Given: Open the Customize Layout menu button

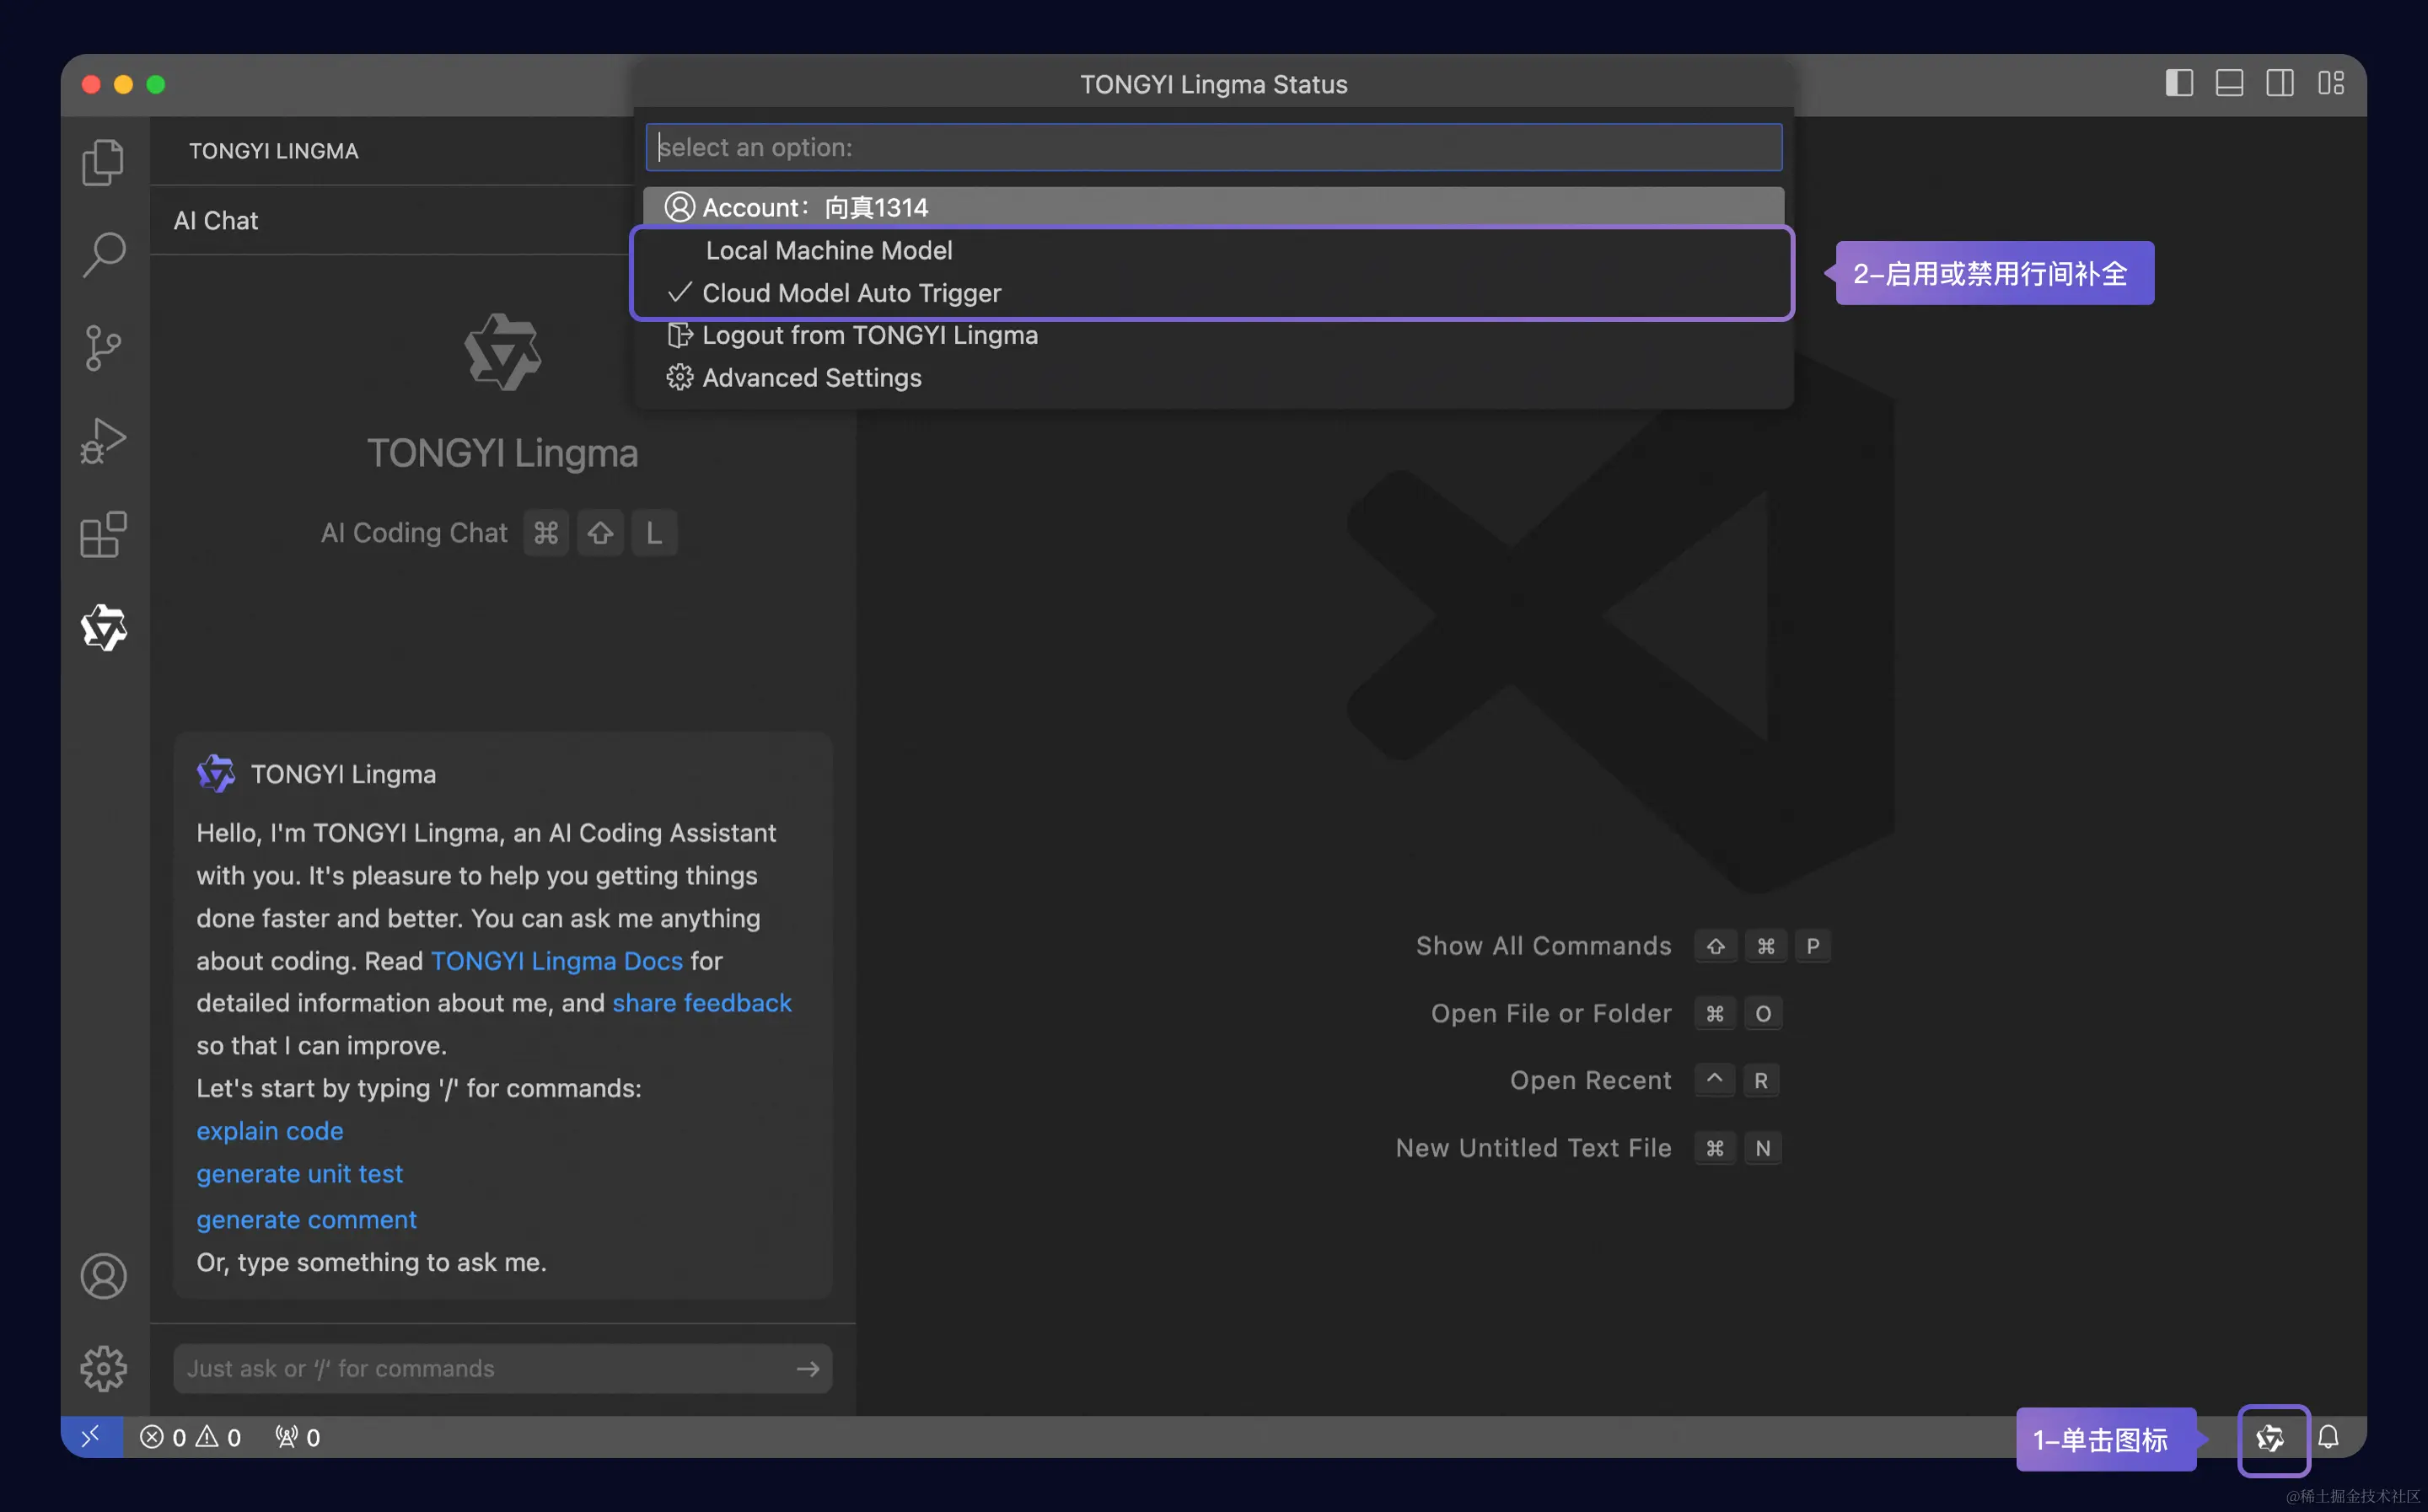Looking at the screenshot, I should point(2331,83).
